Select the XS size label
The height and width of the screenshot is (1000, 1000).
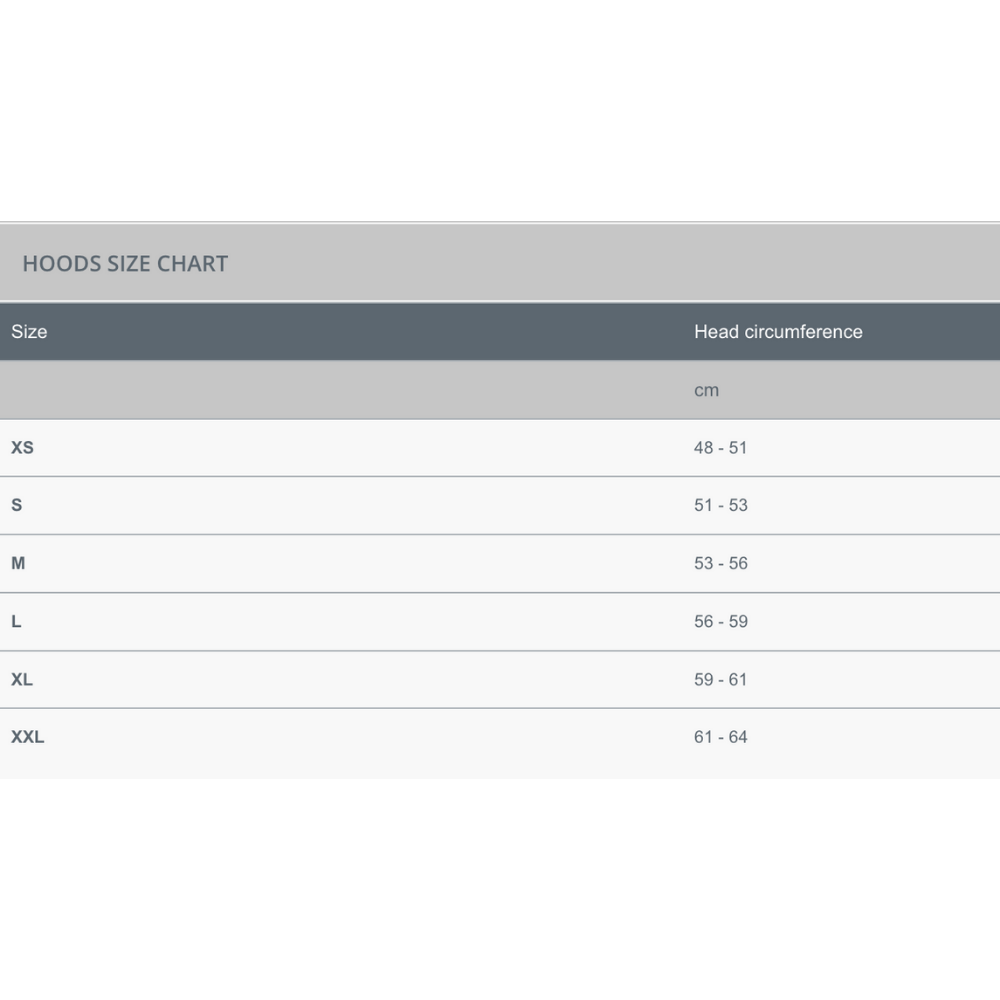click(22, 448)
